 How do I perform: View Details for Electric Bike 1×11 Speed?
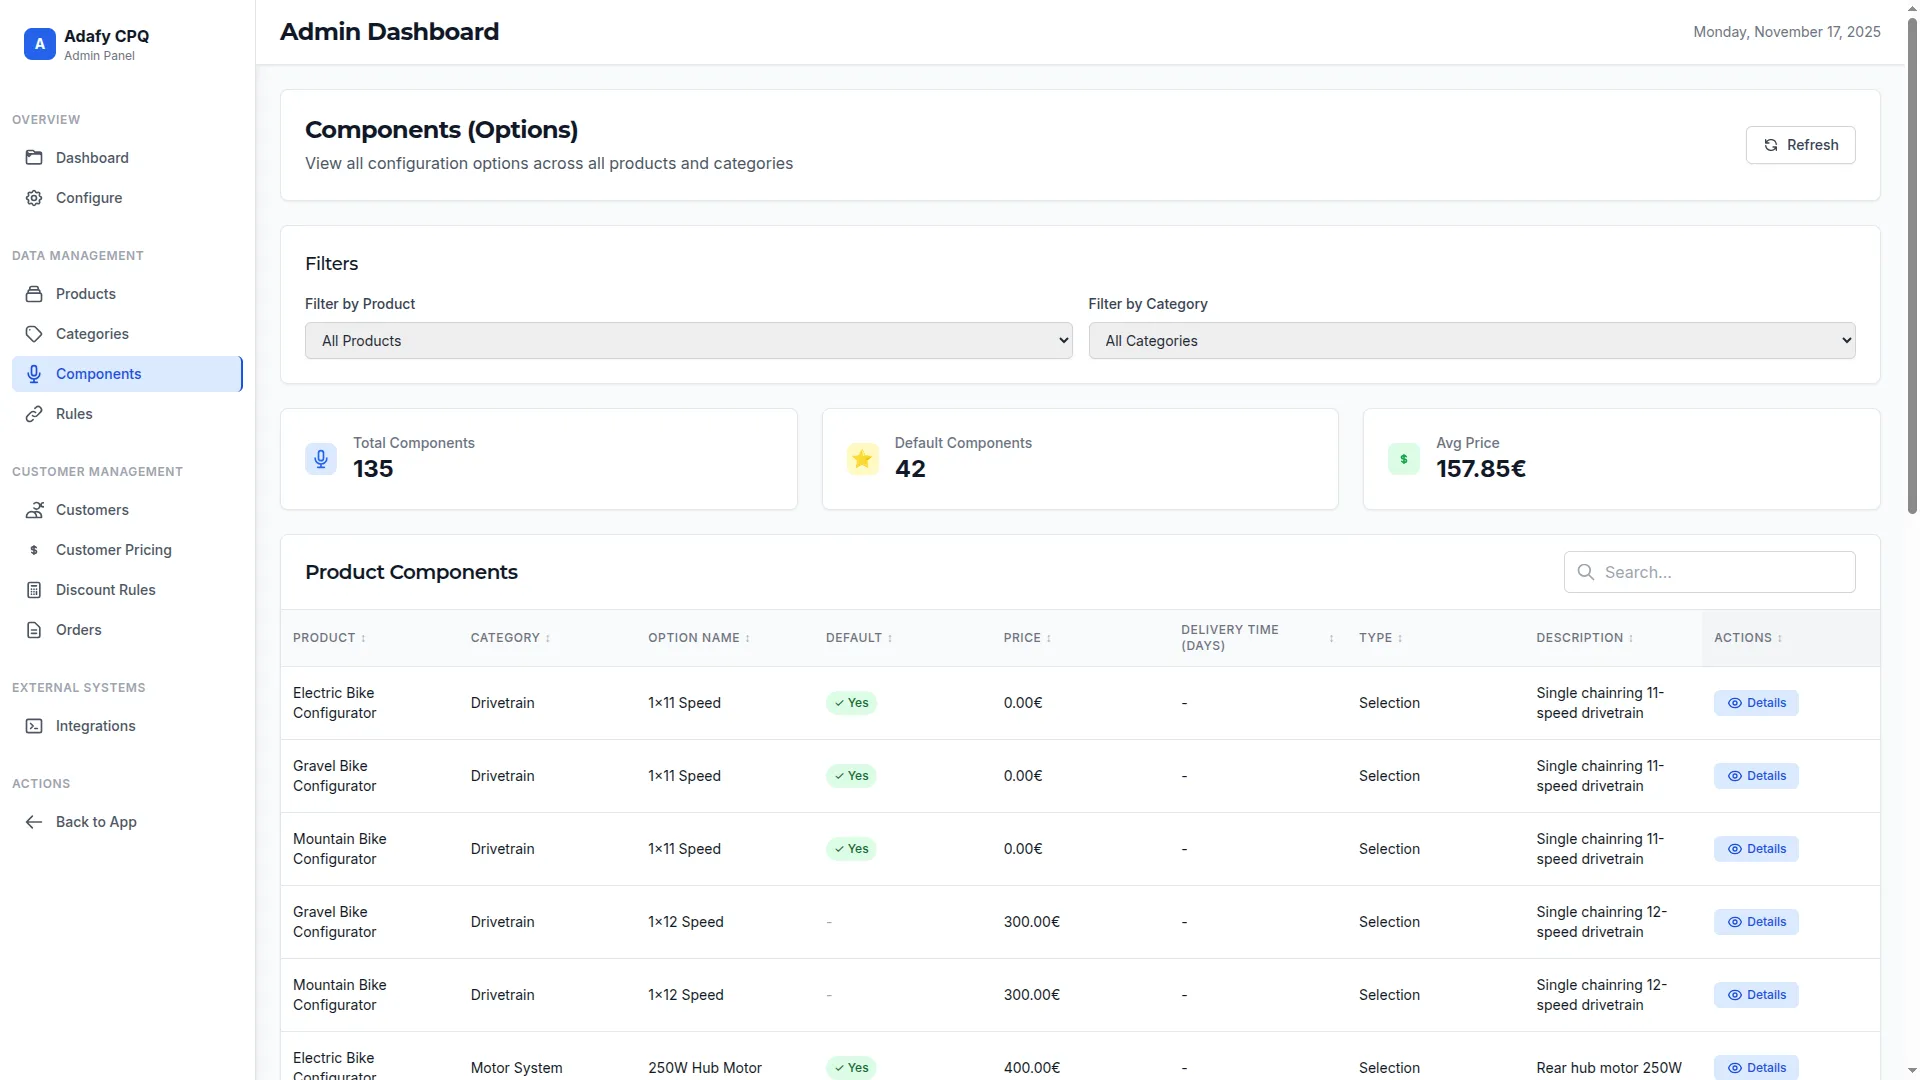tap(1756, 703)
